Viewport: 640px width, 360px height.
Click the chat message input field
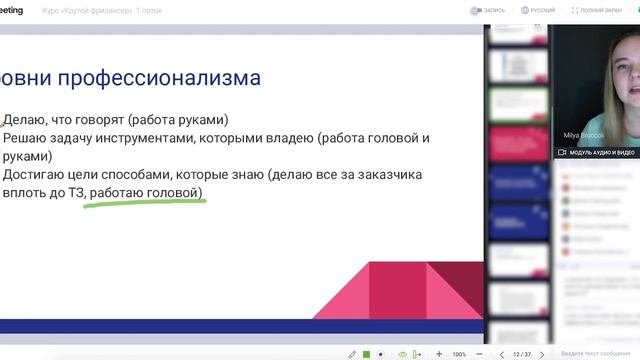[596, 353]
